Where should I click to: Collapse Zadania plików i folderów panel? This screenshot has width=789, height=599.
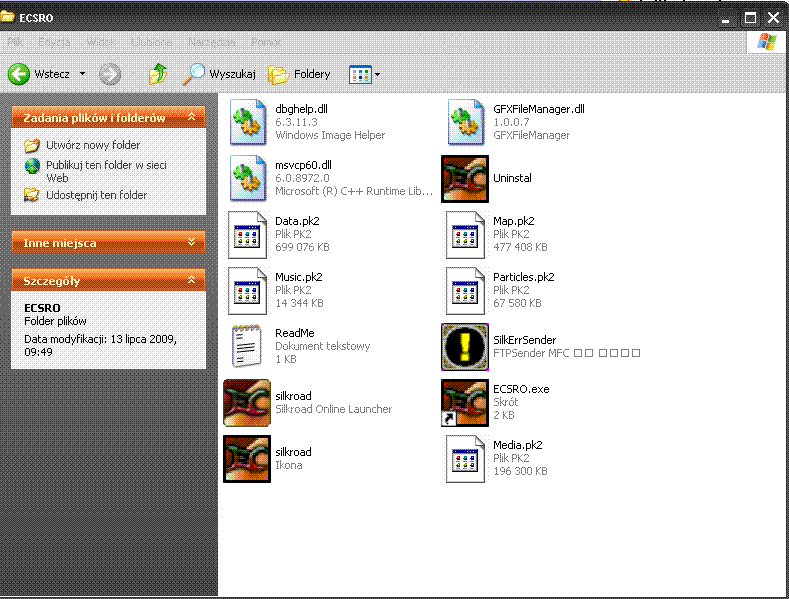[191, 117]
